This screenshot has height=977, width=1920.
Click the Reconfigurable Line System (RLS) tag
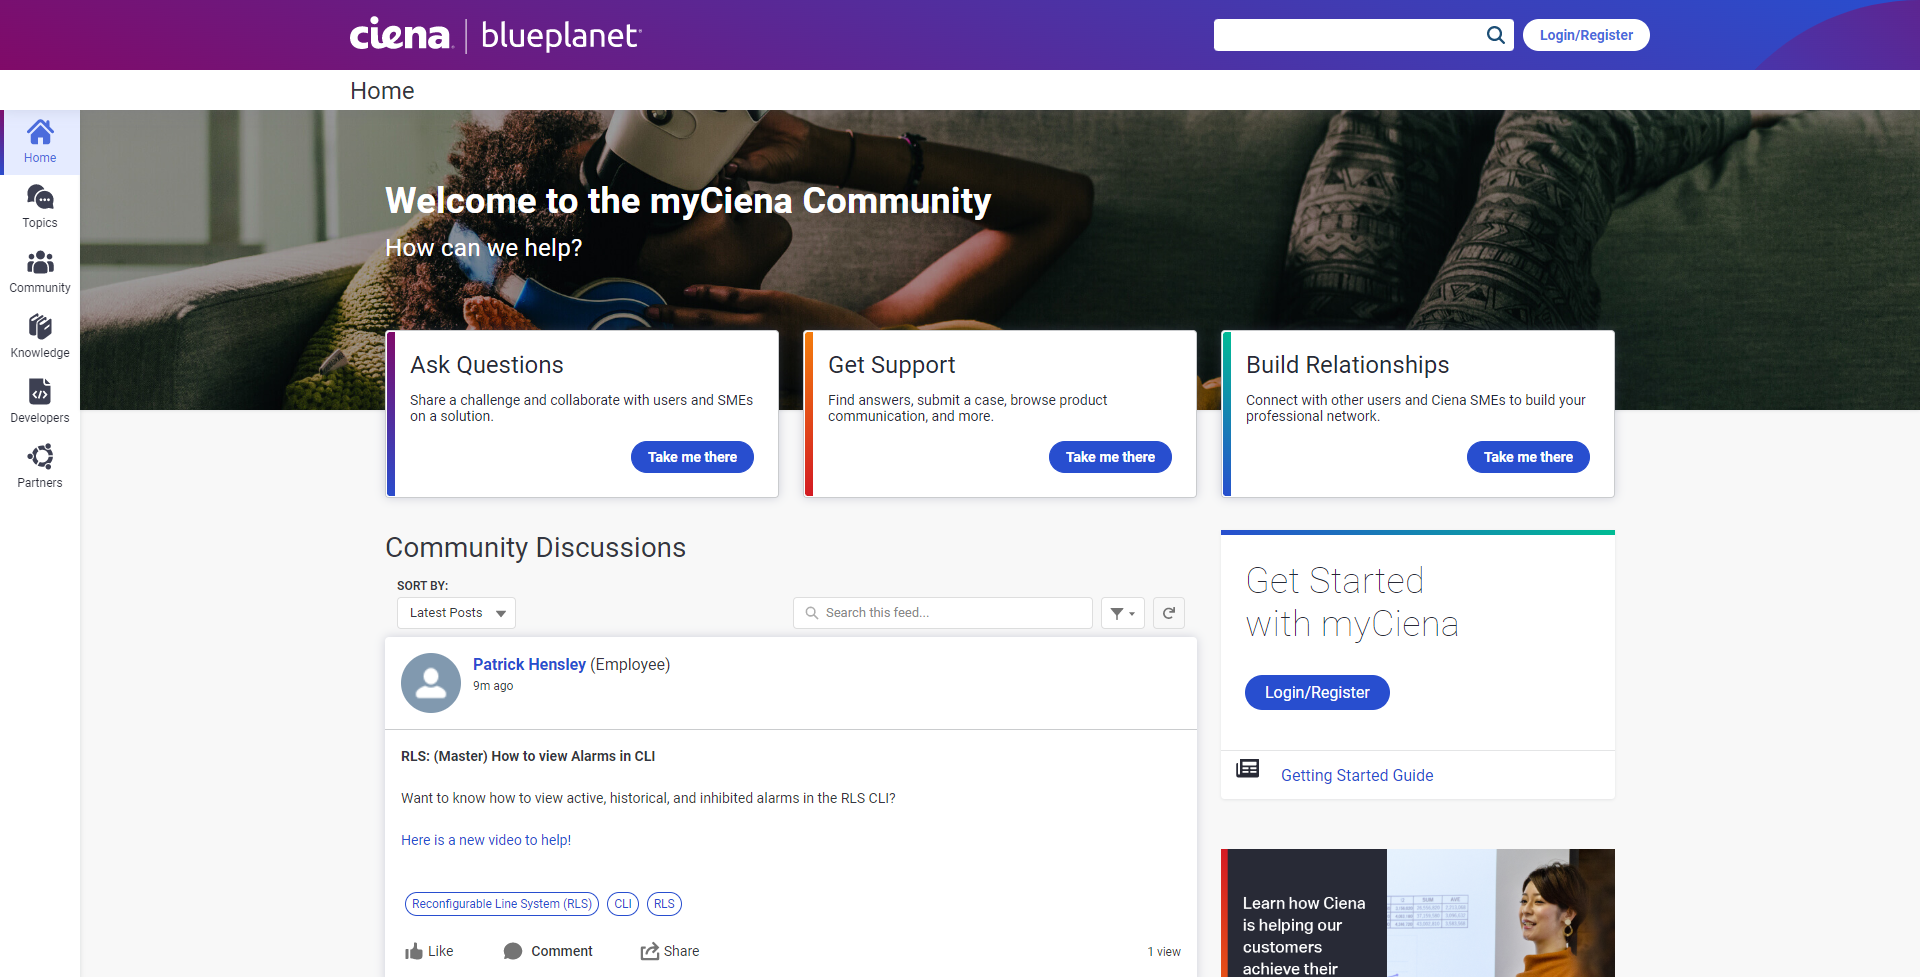pos(501,903)
